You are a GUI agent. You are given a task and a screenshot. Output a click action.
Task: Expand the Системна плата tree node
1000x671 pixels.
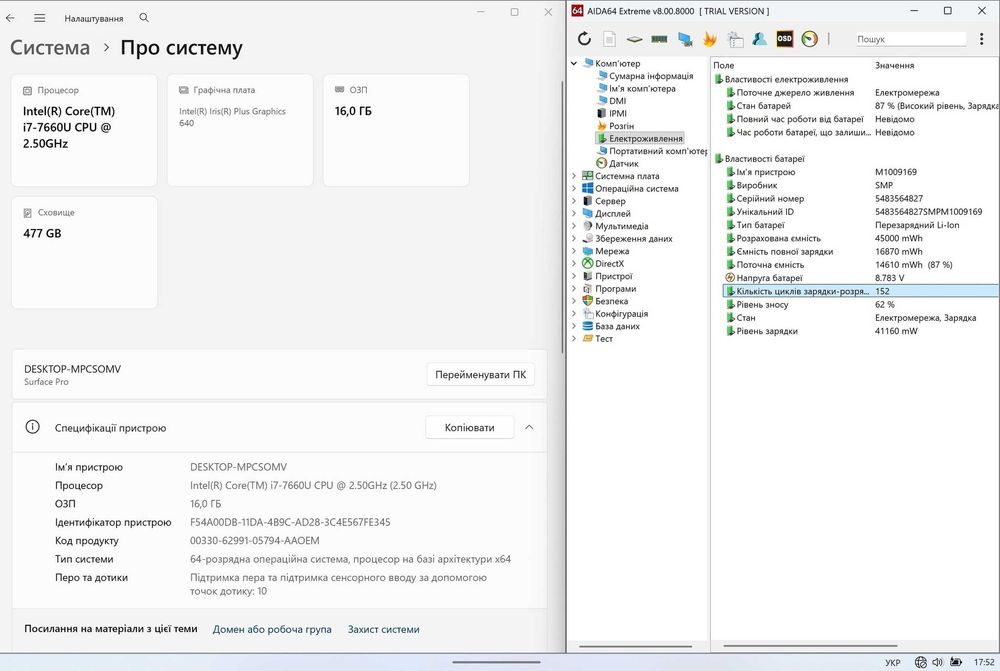[x=574, y=176]
